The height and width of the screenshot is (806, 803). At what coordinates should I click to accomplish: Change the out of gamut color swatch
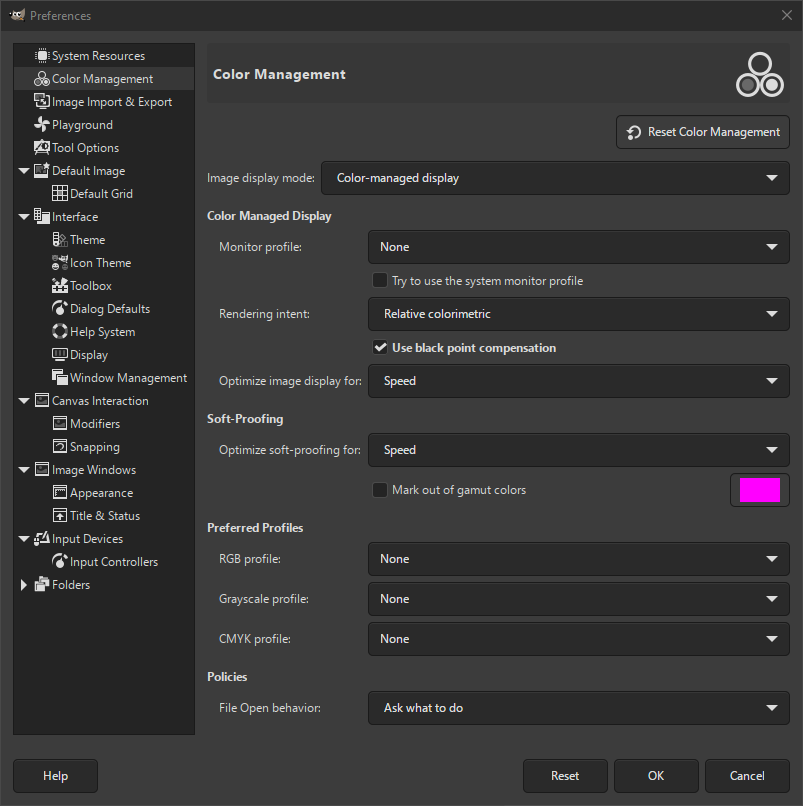coord(759,489)
